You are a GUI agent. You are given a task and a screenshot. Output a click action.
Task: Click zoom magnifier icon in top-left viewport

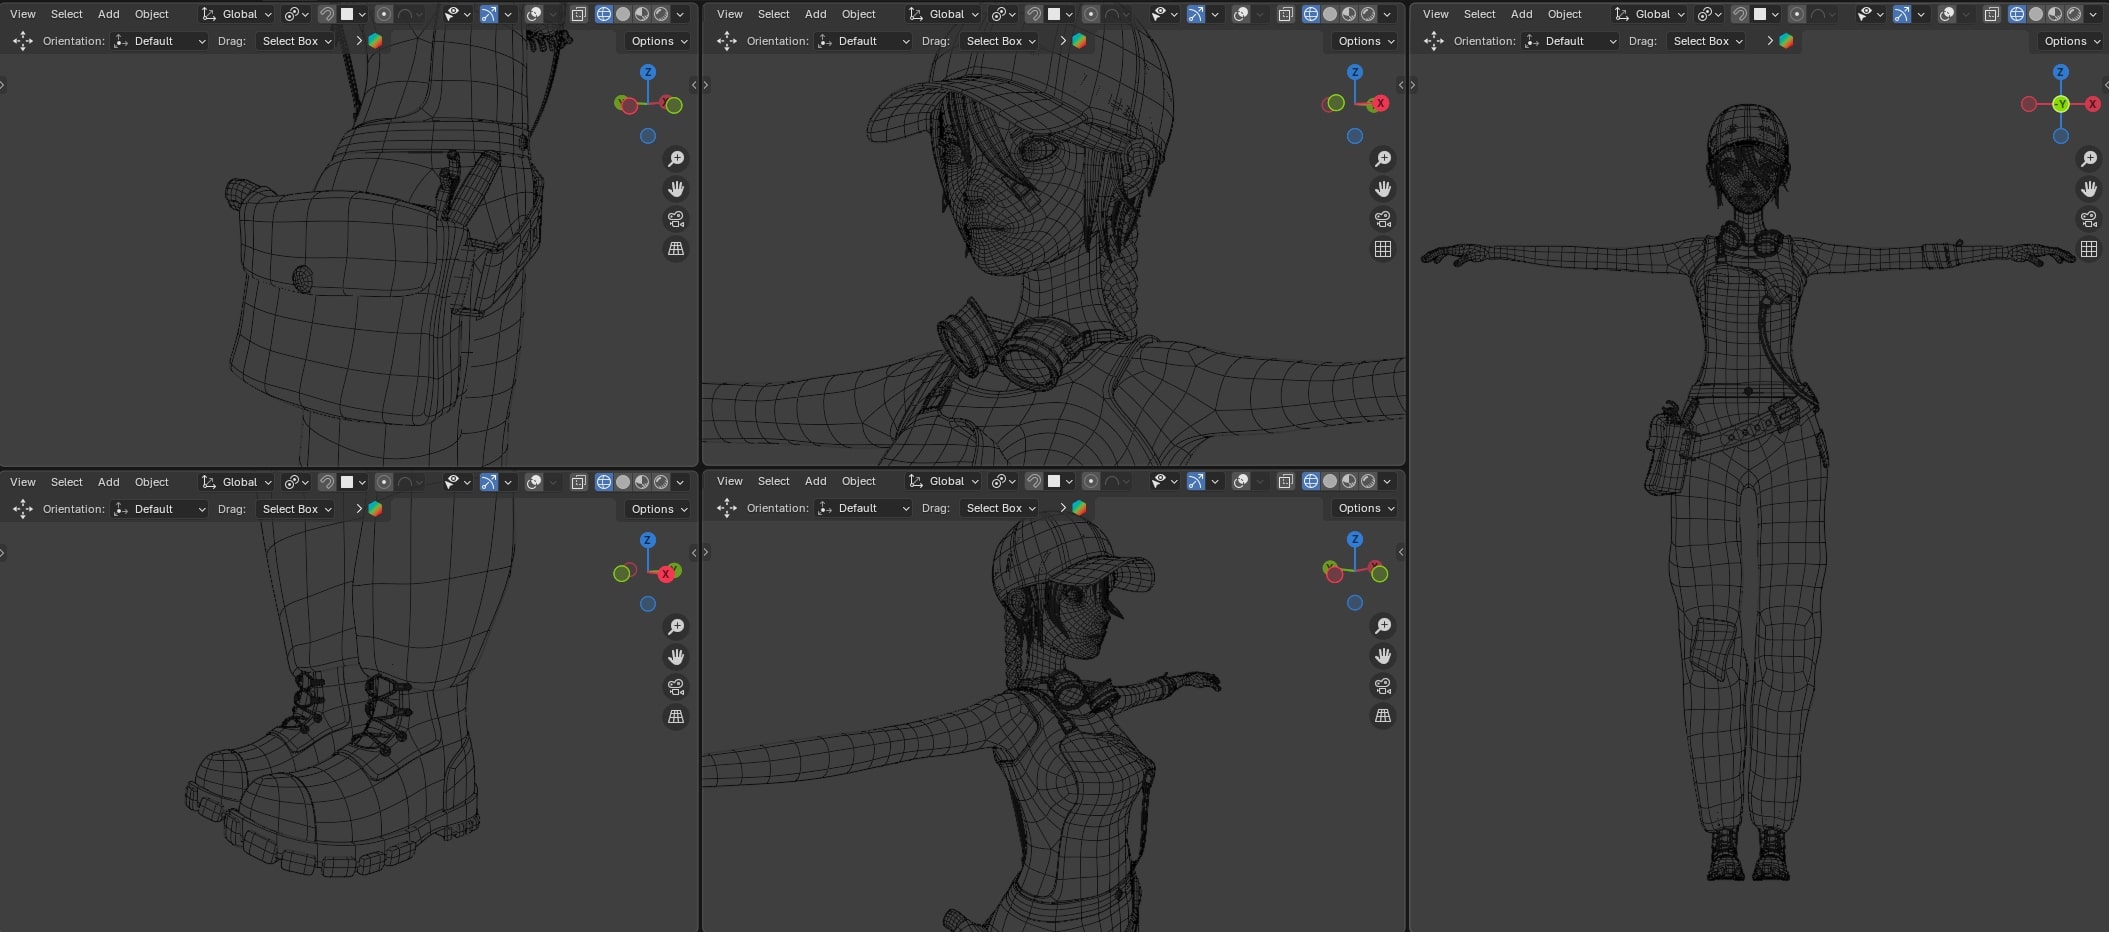(676, 159)
